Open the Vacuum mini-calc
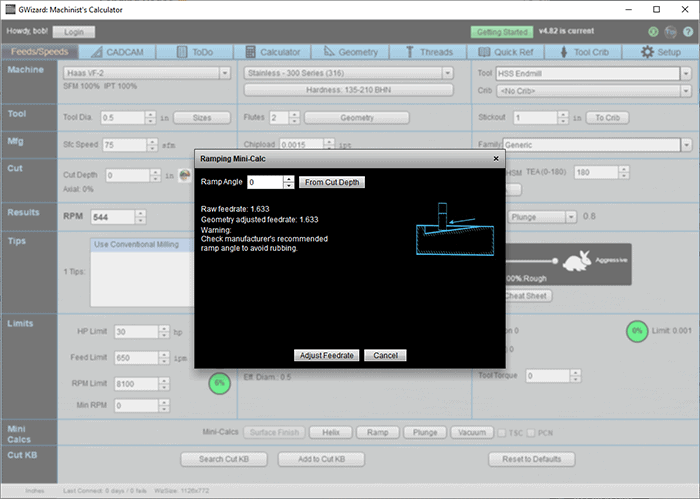The image size is (700, 499). tap(472, 432)
